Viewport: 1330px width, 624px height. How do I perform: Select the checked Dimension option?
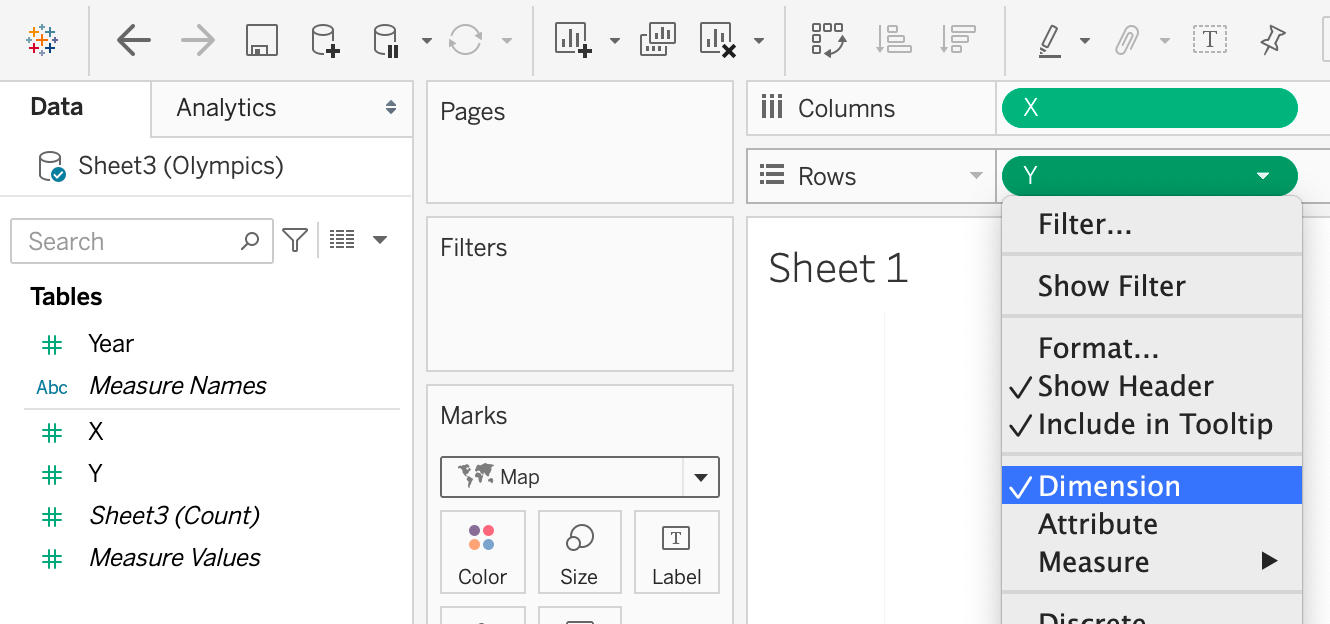1109,486
